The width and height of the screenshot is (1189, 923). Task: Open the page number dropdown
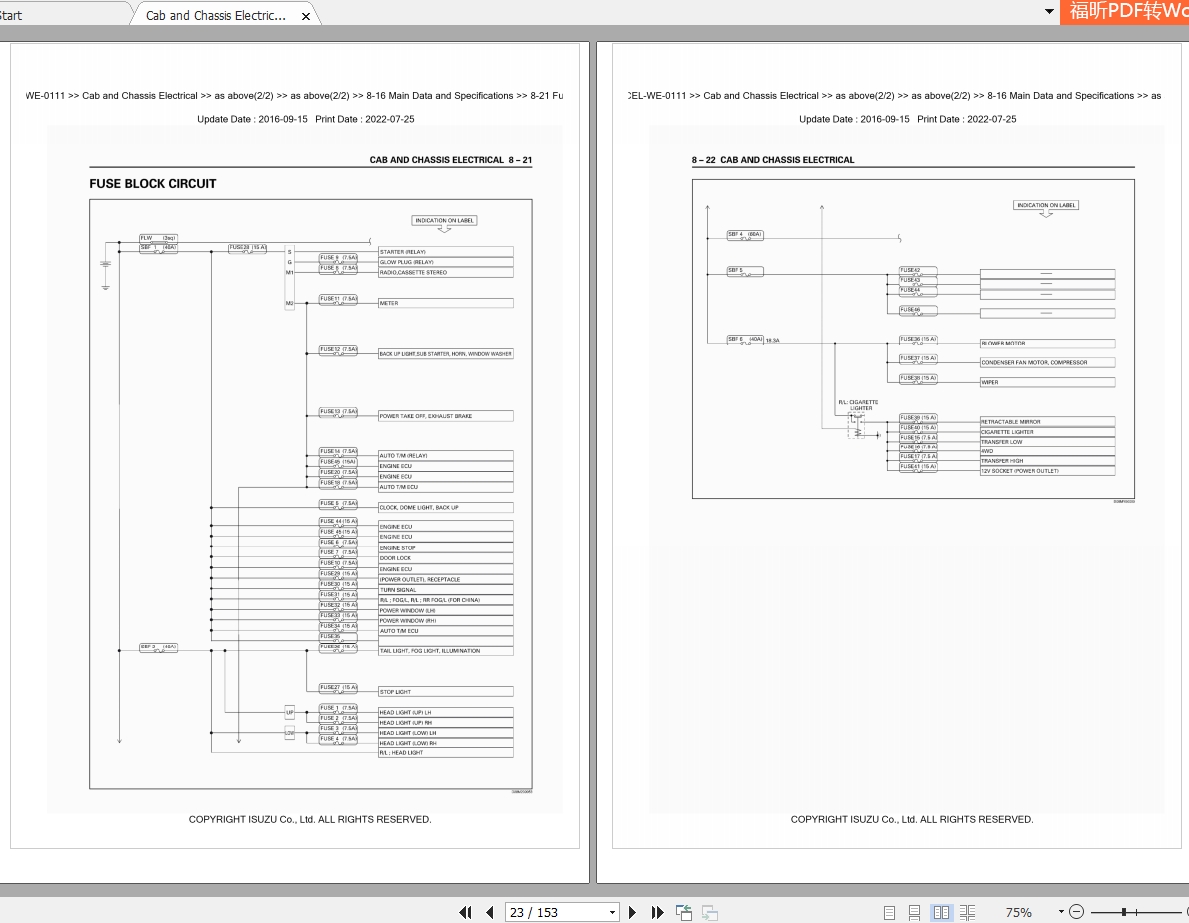tap(612, 912)
